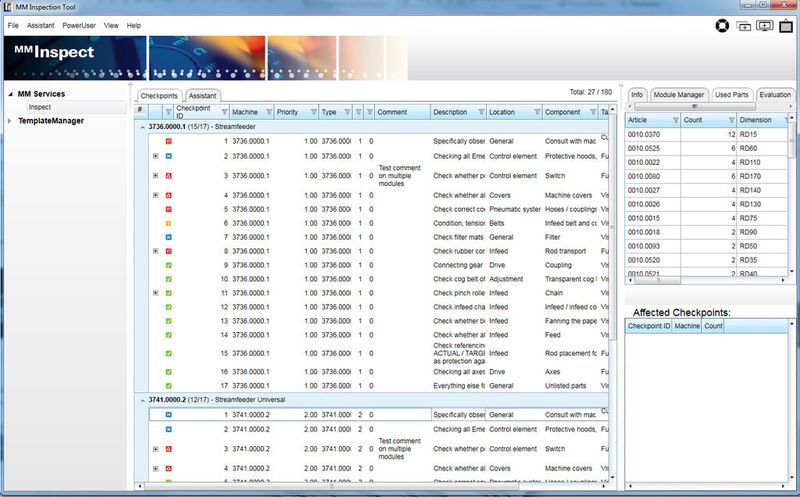Expand the TemplateManager tree node

point(10,121)
